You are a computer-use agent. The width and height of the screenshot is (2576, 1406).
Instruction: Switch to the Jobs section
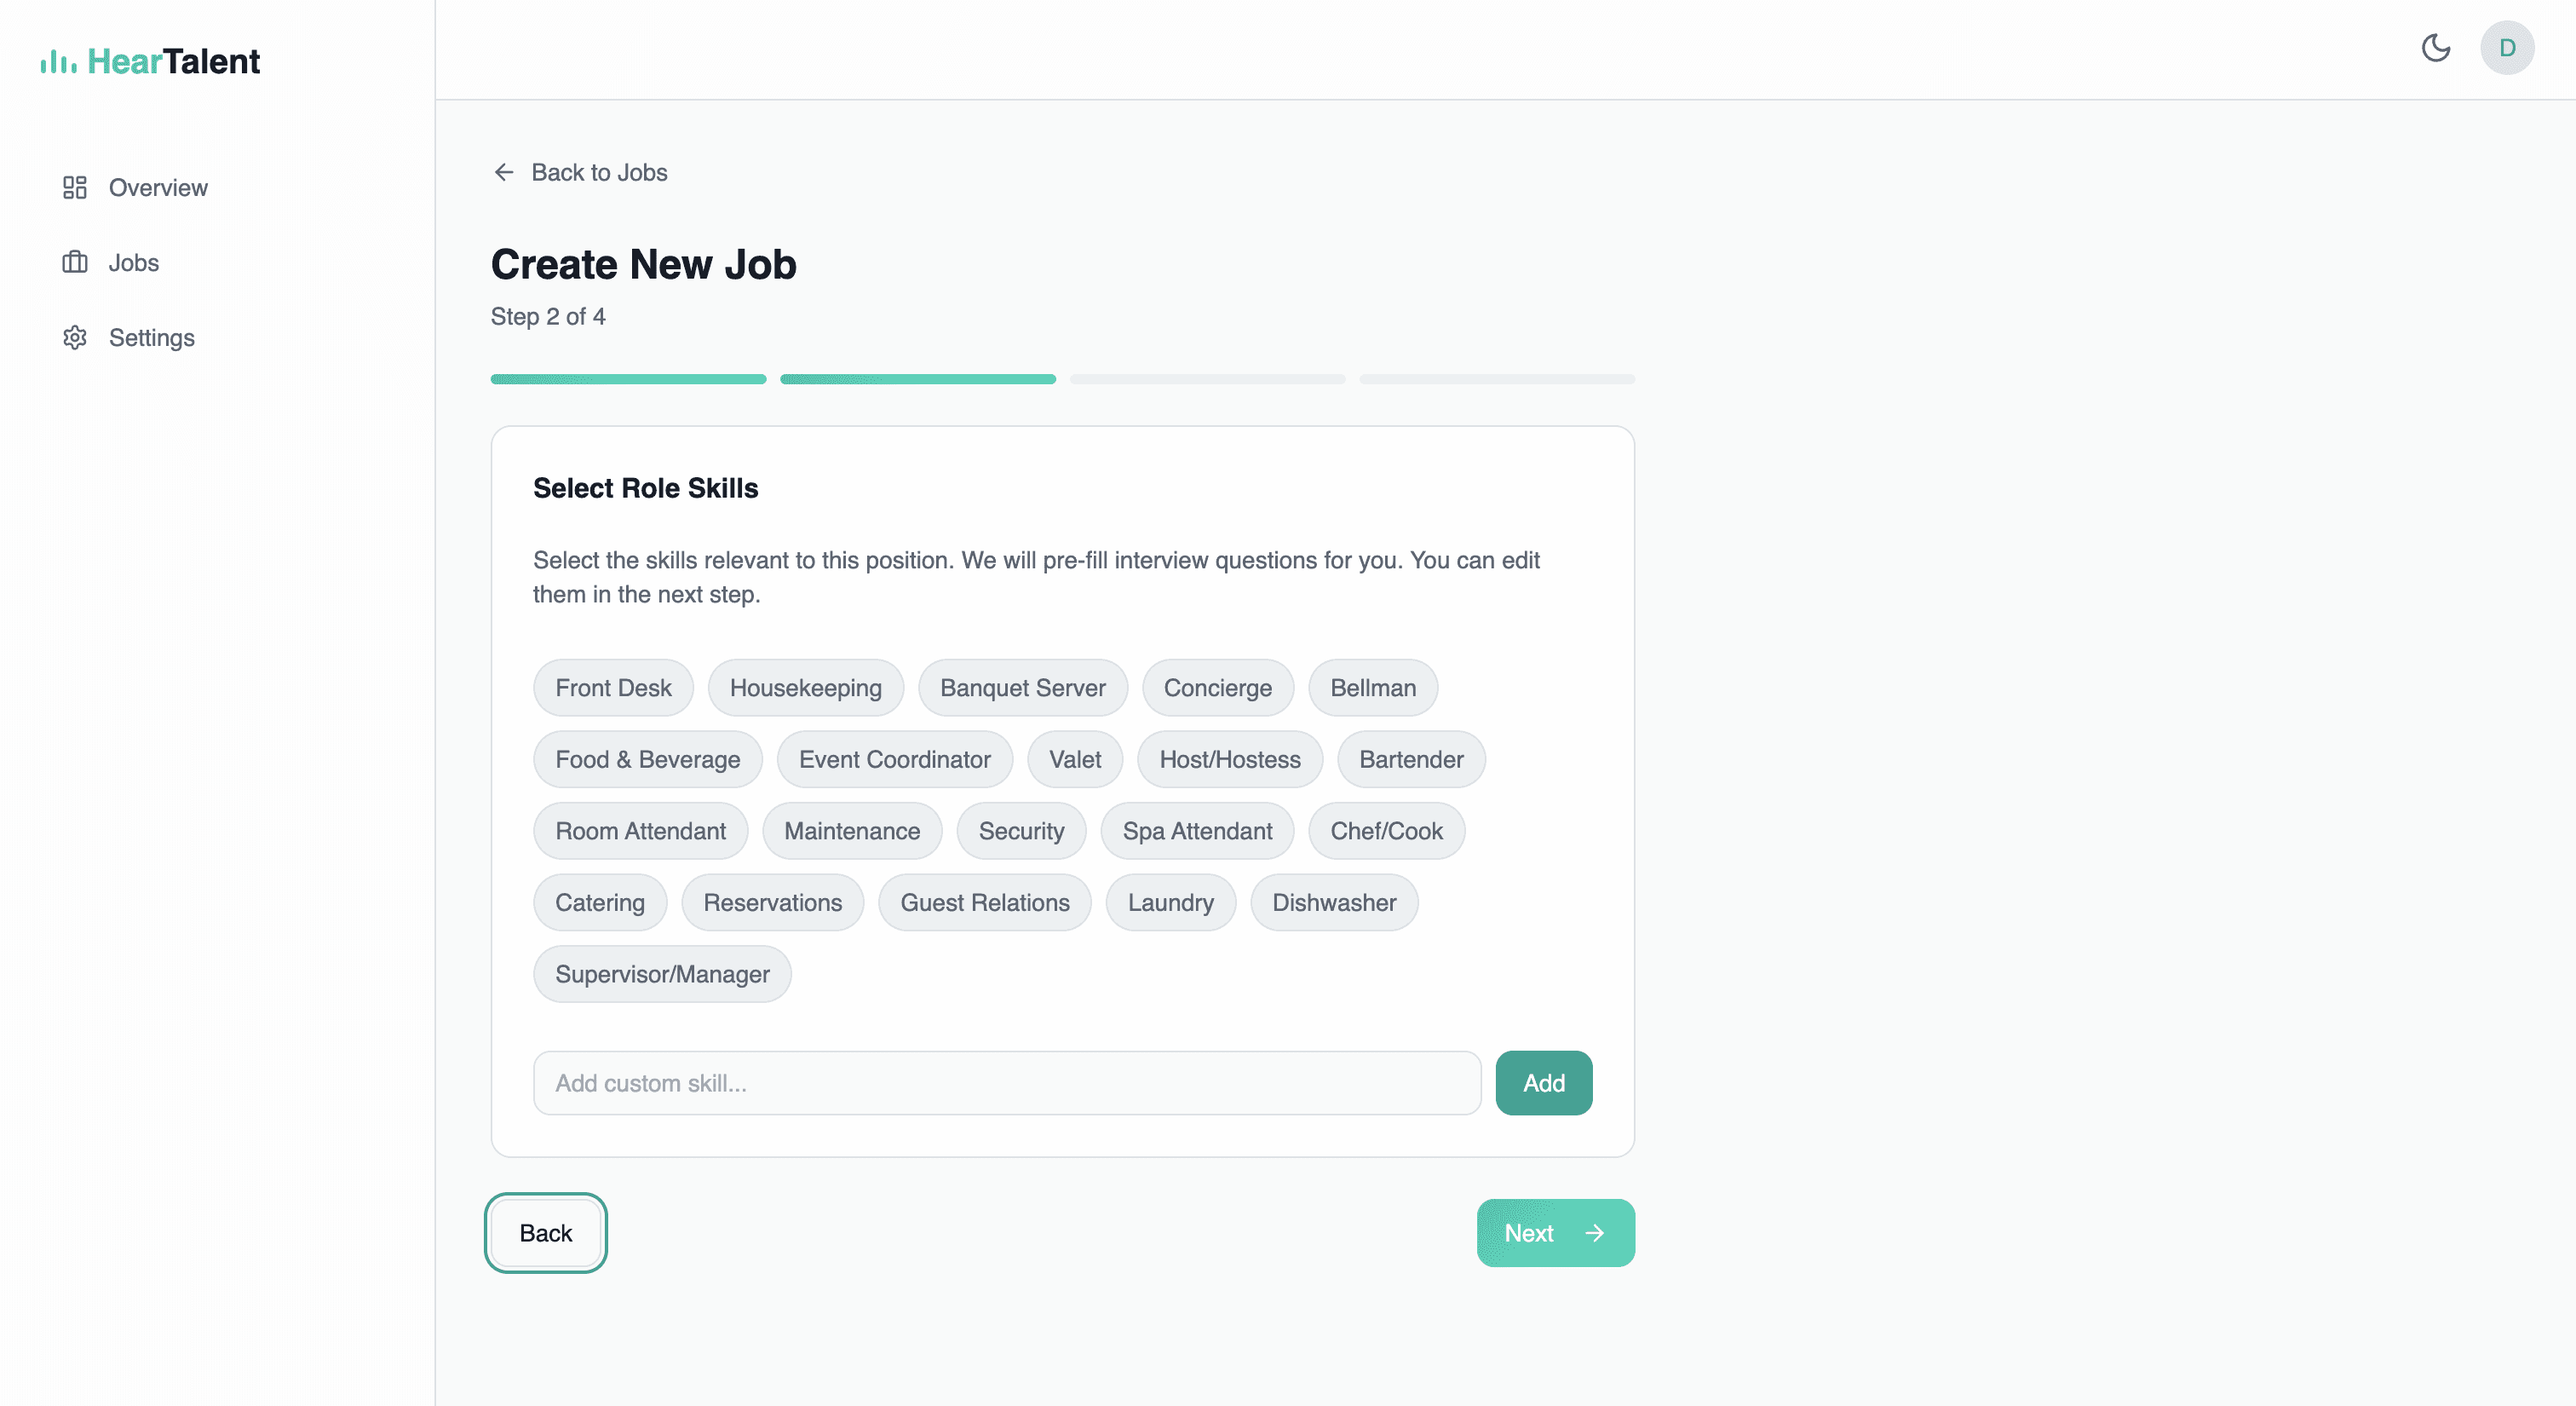134,262
